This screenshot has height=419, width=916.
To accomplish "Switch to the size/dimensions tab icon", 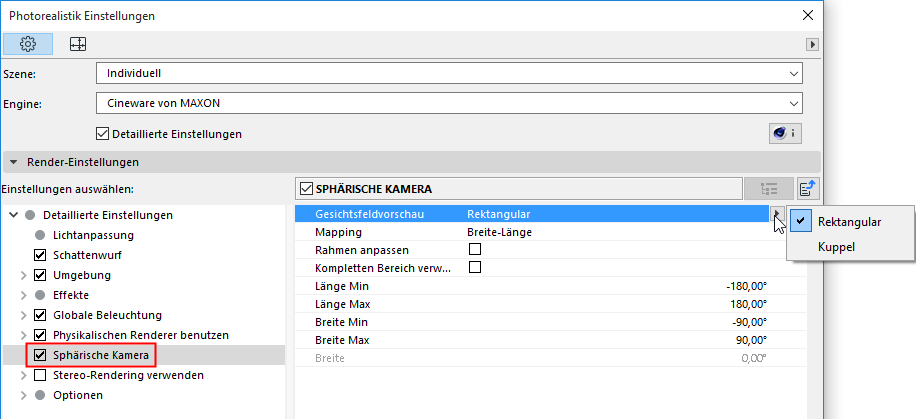I will coord(77,44).
